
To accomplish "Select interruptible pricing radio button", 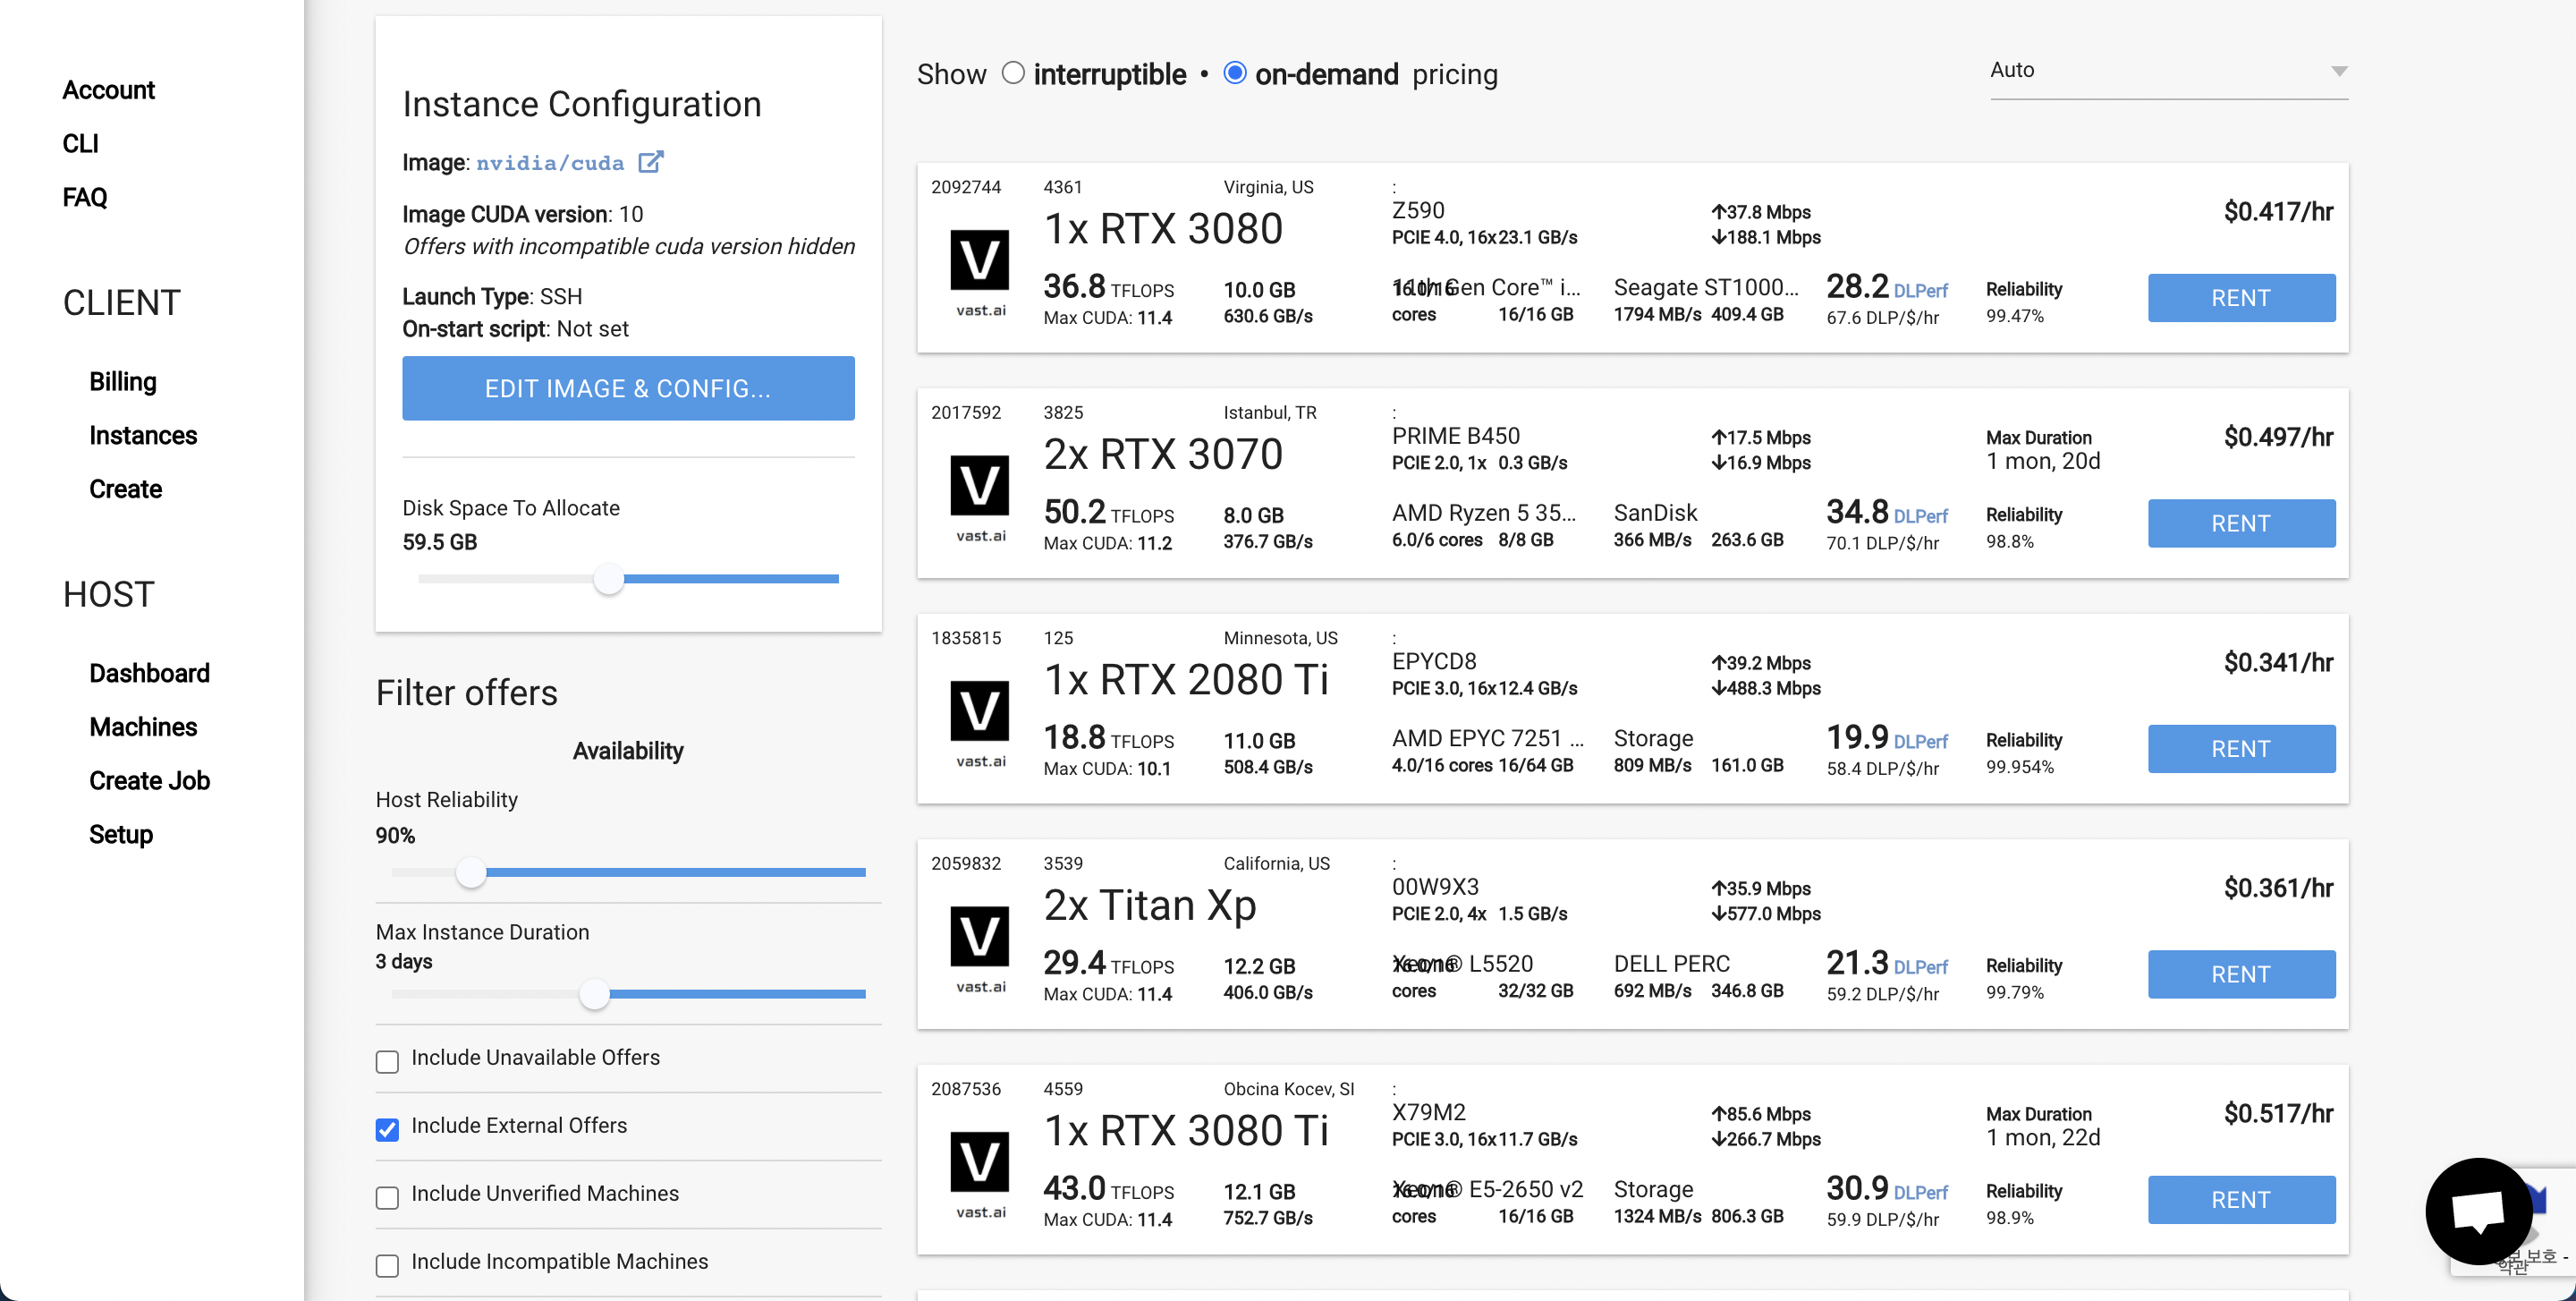I will [x=1013, y=73].
